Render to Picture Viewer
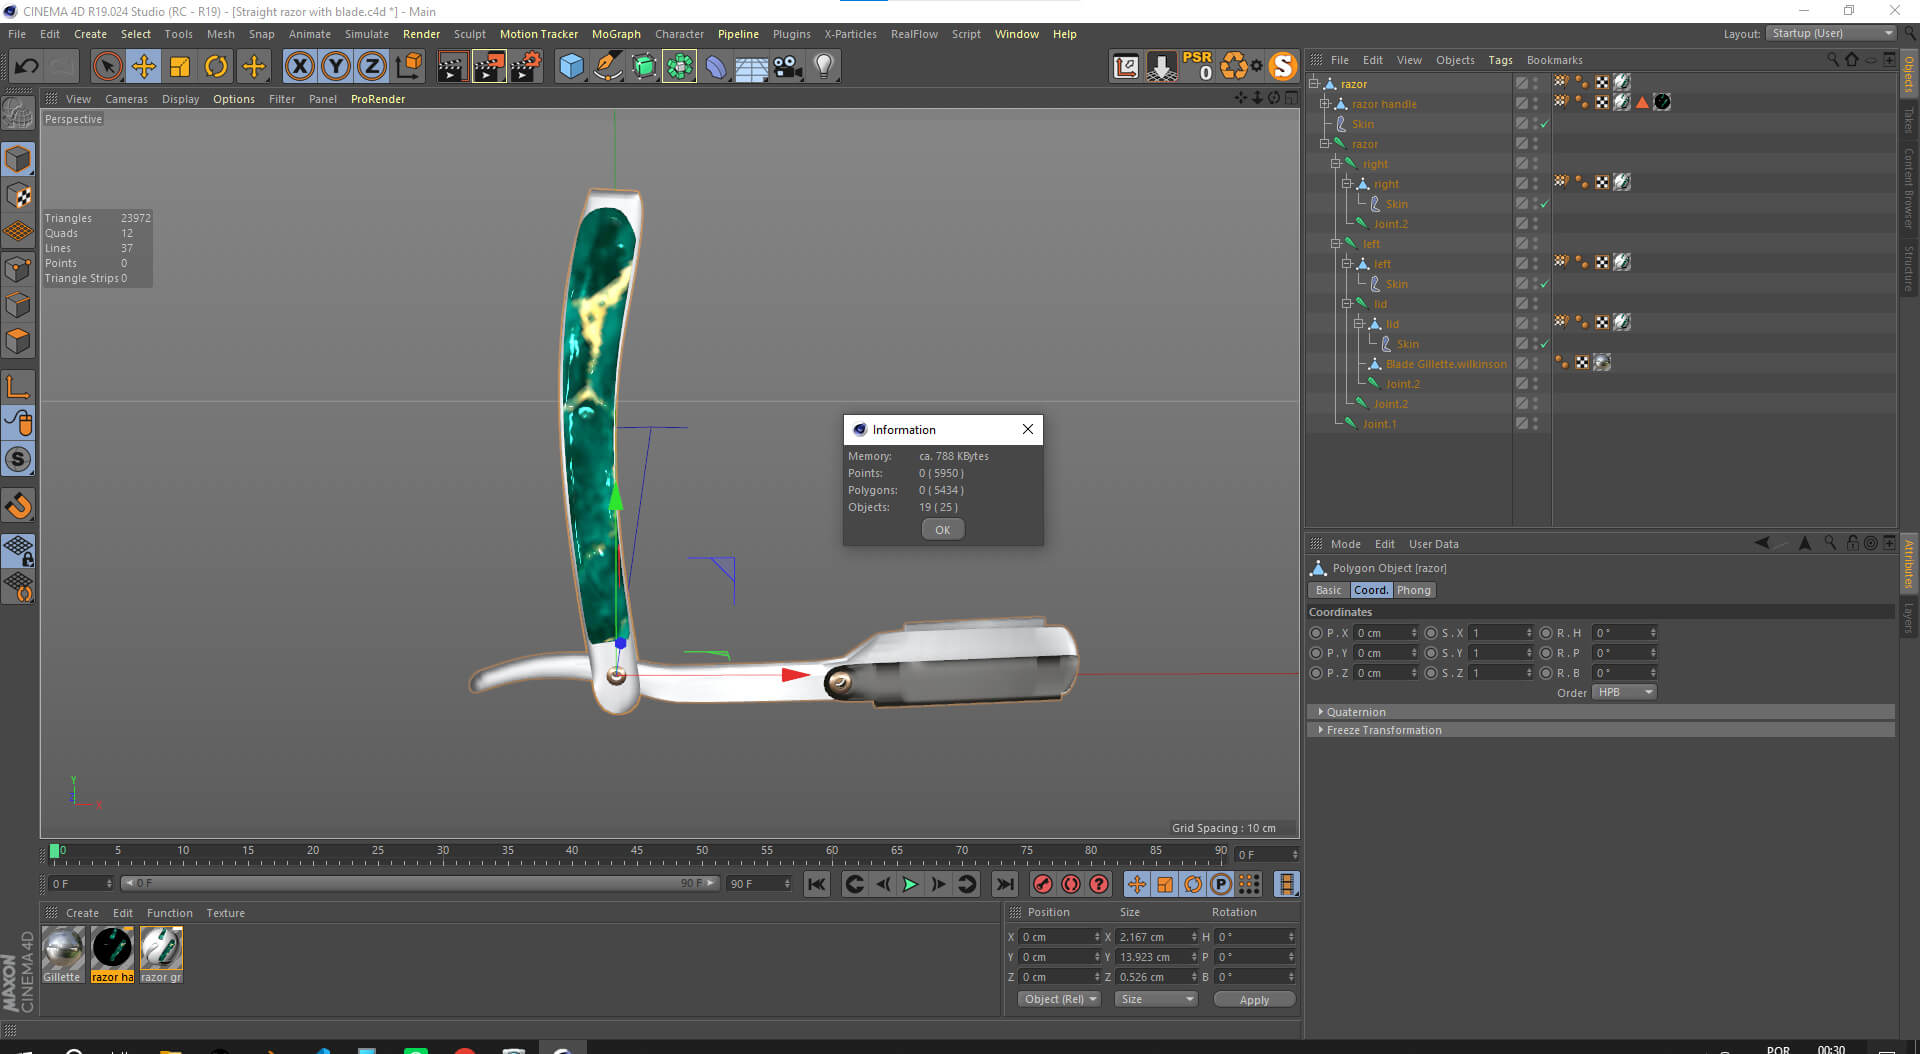The height and width of the screenshot is (1054, 1920). pyautogui.click(x=489, y=67)
